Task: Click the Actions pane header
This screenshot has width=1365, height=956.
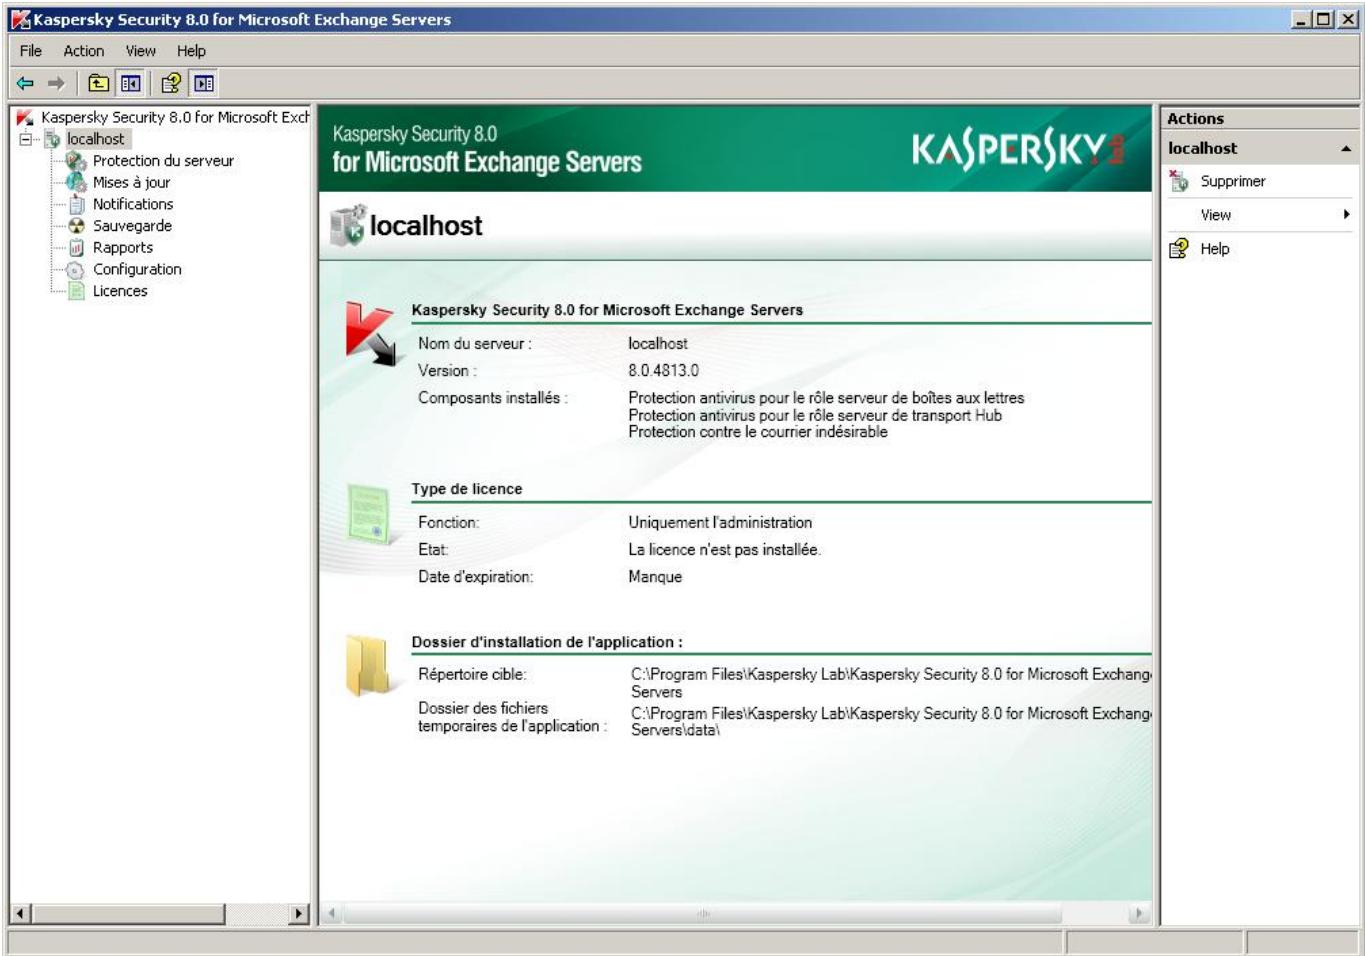Action: (x=1260, y=118)
